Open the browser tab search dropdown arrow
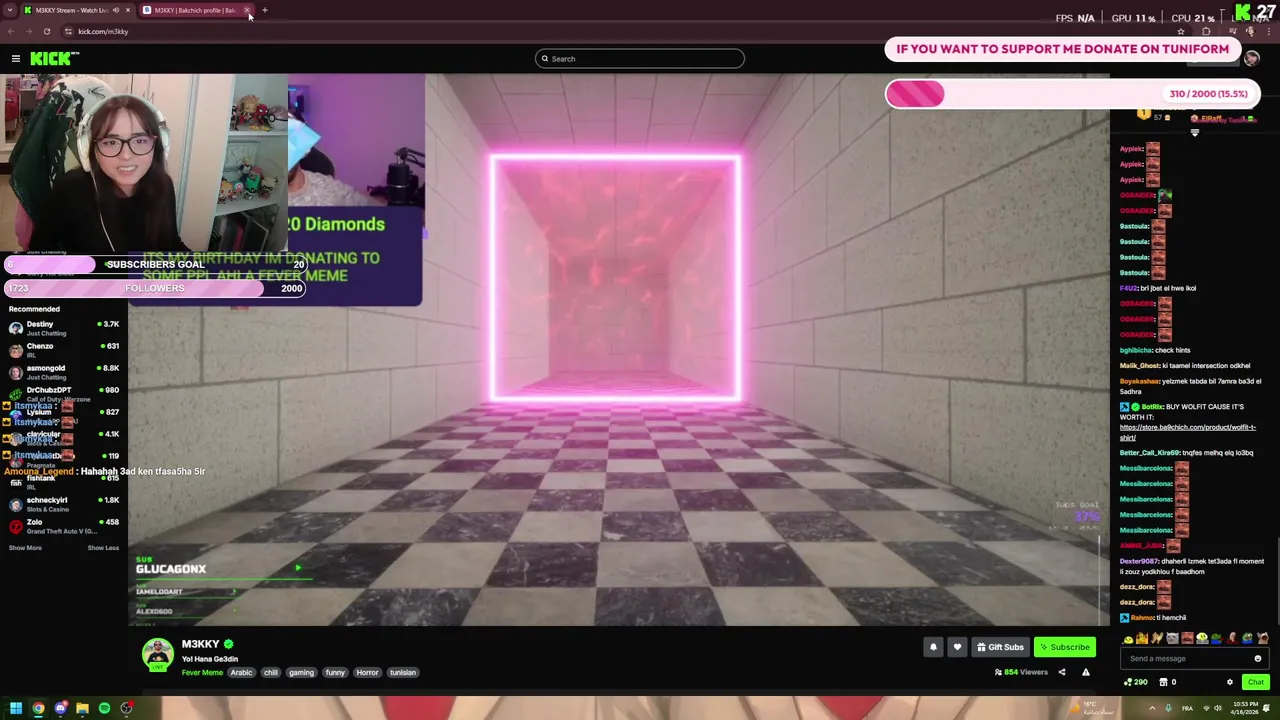This screenshot has width=1280, height=720. click(x=9, y=10)
